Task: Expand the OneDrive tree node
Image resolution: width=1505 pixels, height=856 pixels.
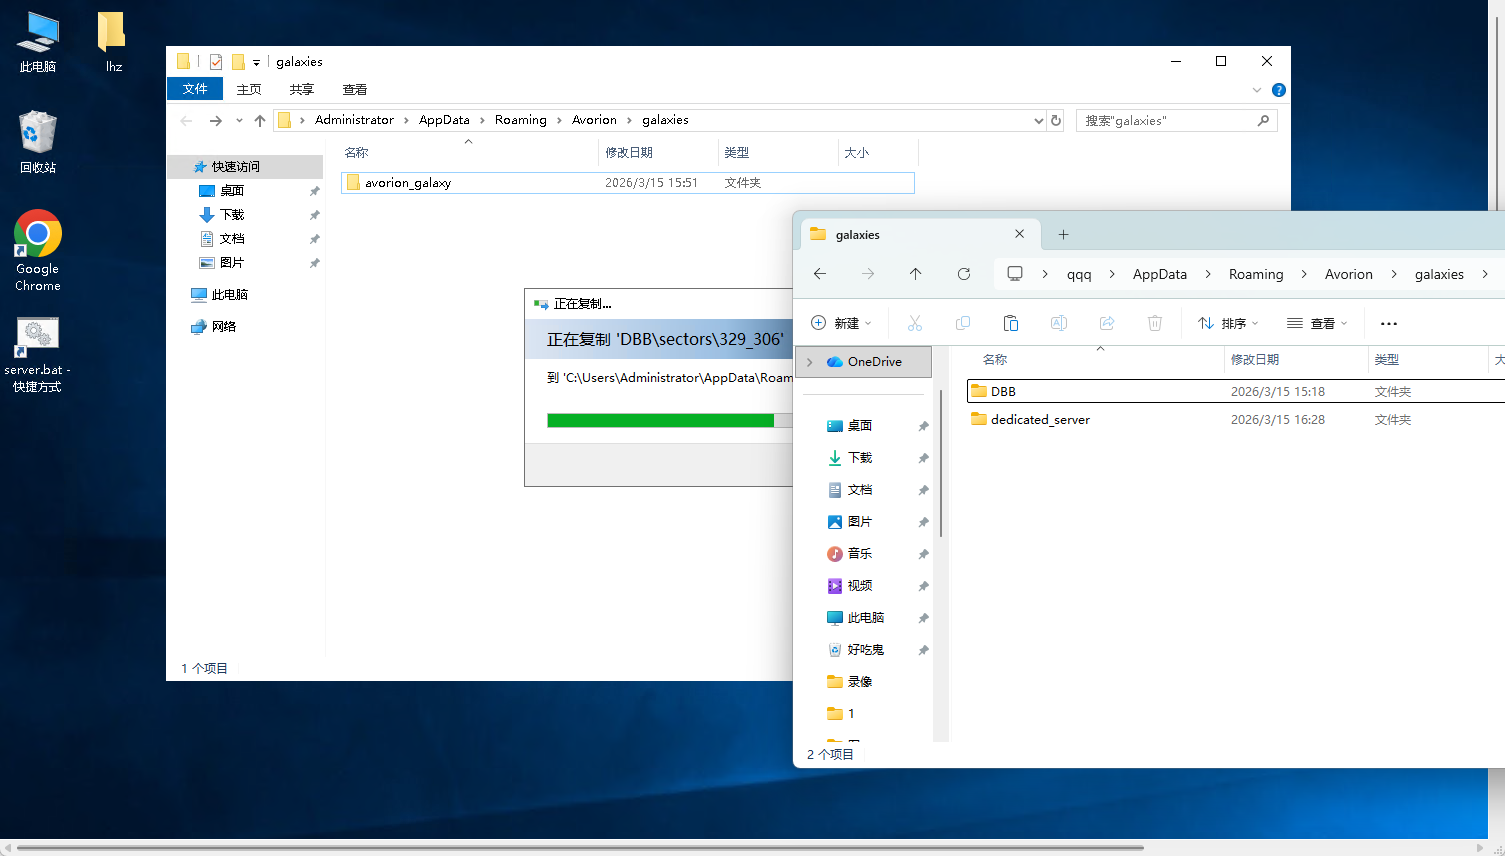Action: 810,362
